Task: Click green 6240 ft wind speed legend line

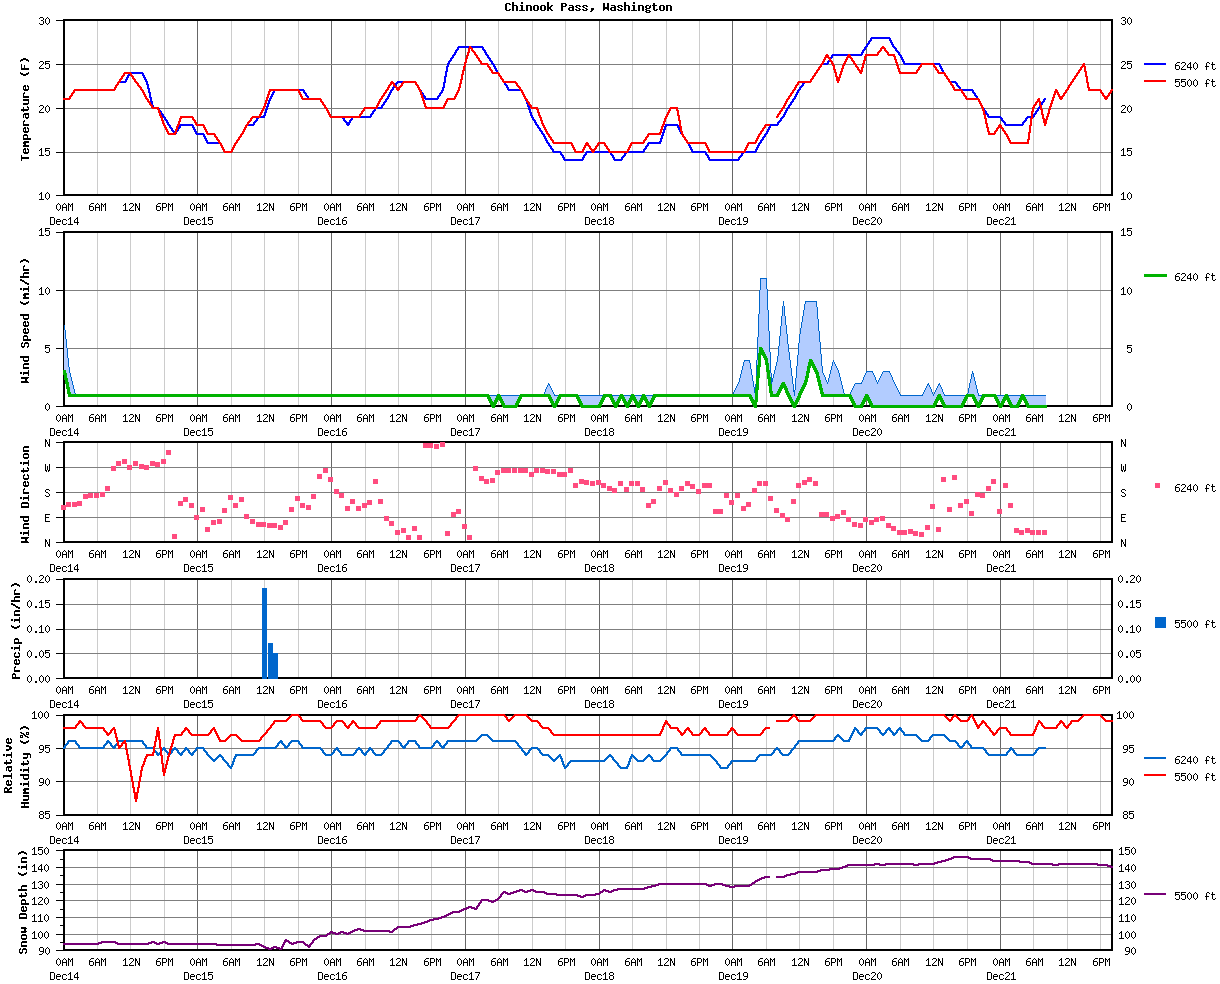Action: 1156,277
